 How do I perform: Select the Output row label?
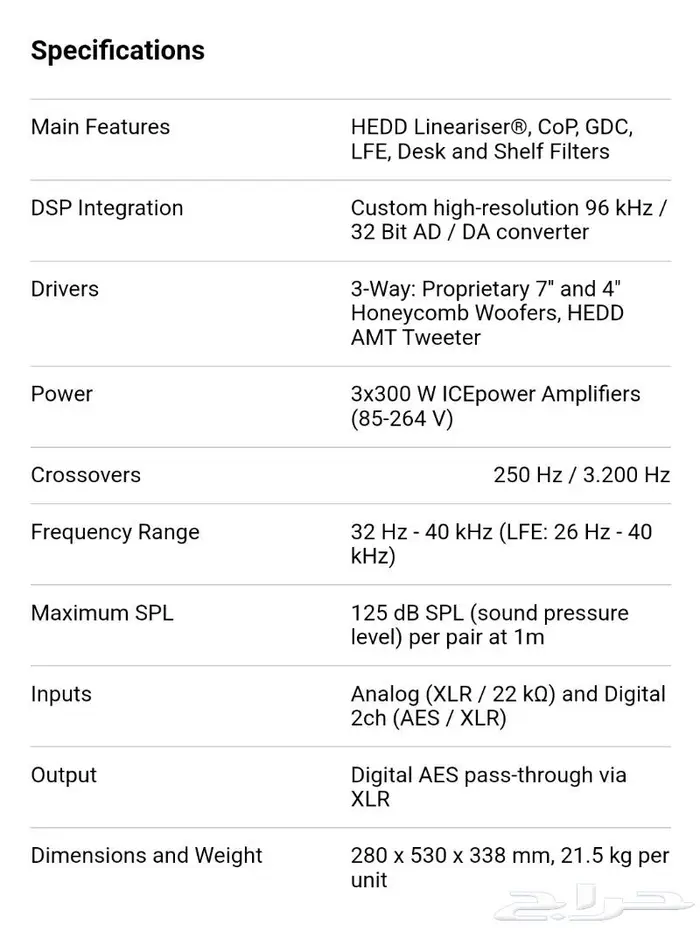coord(64,775)
